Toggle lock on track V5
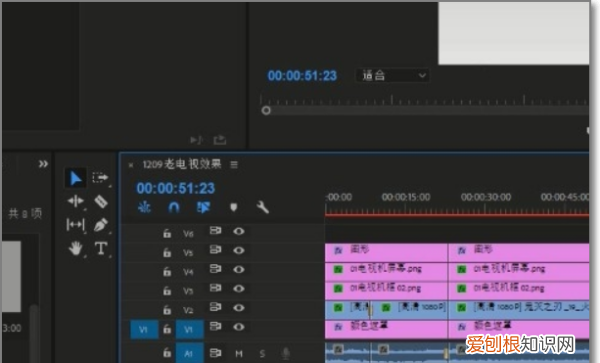 coord(167,252)
